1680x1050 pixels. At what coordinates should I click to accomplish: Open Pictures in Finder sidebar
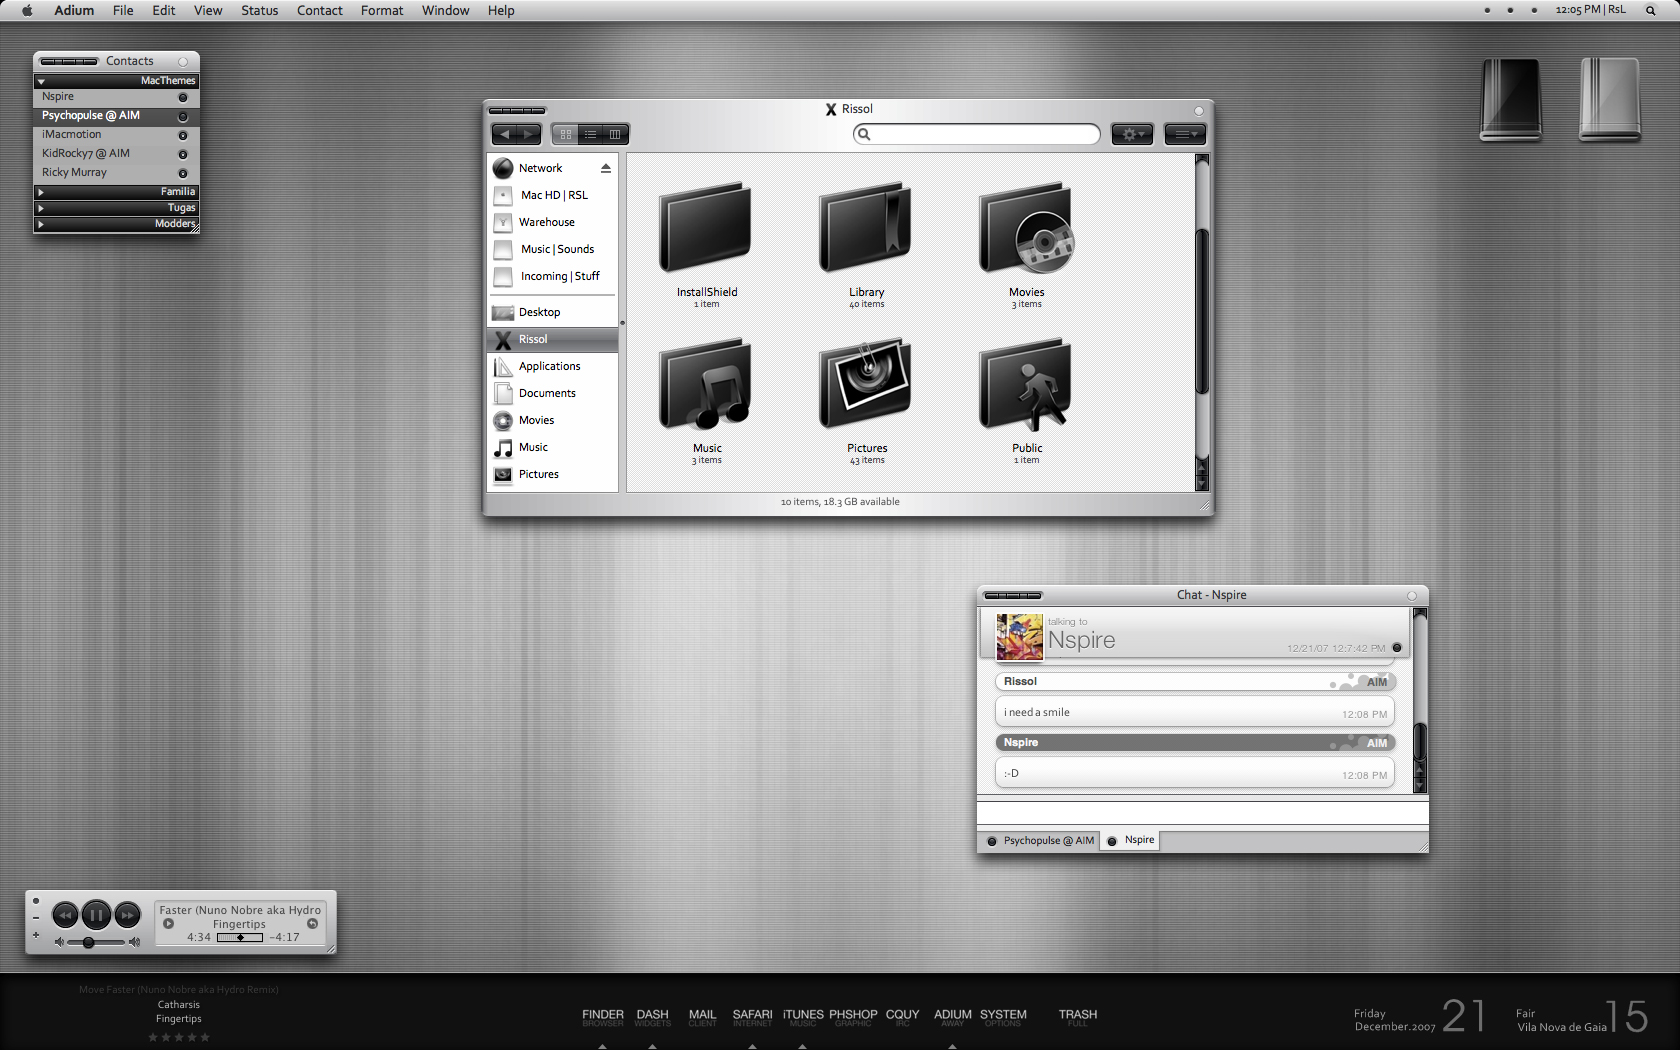pos(552,474)
